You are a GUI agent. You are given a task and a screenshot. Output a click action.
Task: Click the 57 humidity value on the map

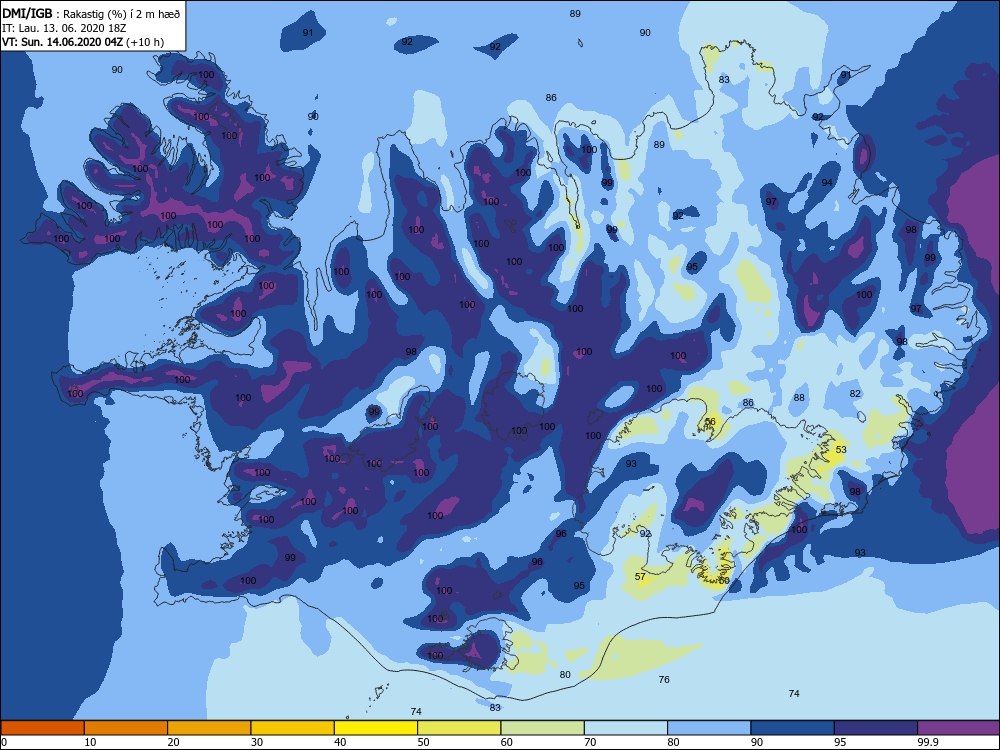(x=640, y=577)
